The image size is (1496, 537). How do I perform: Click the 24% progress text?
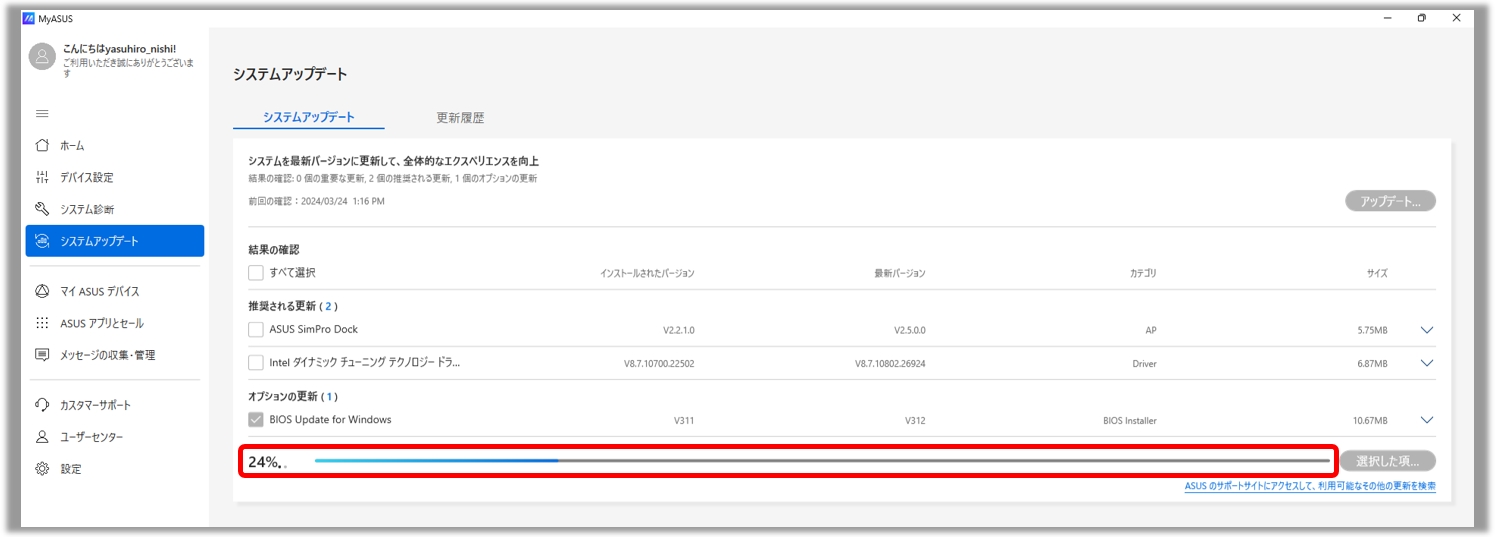[x=265, y=462]
